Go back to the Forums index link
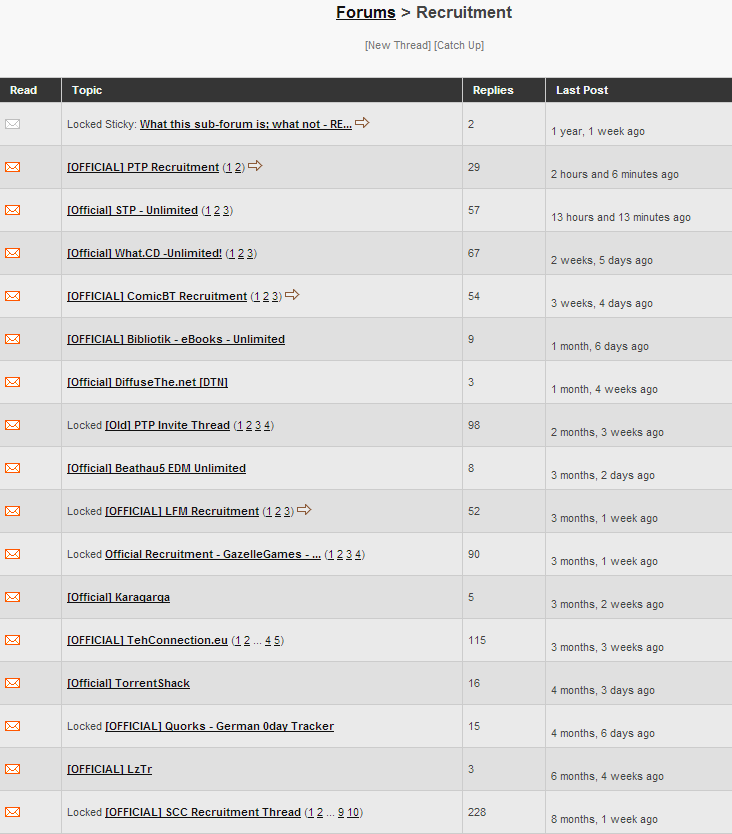This screenshot has width=732, height=834. [366, 13]
